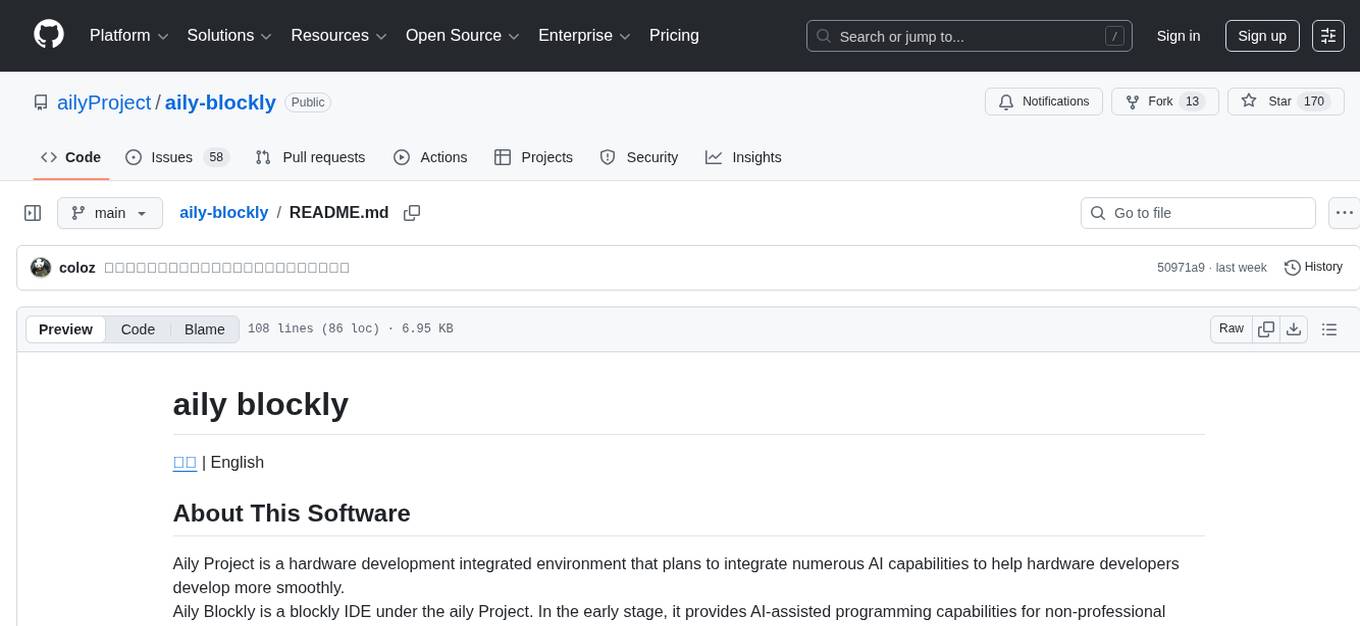Open the document outline list
The image size is (1360, 626).
pos(1329,329)
